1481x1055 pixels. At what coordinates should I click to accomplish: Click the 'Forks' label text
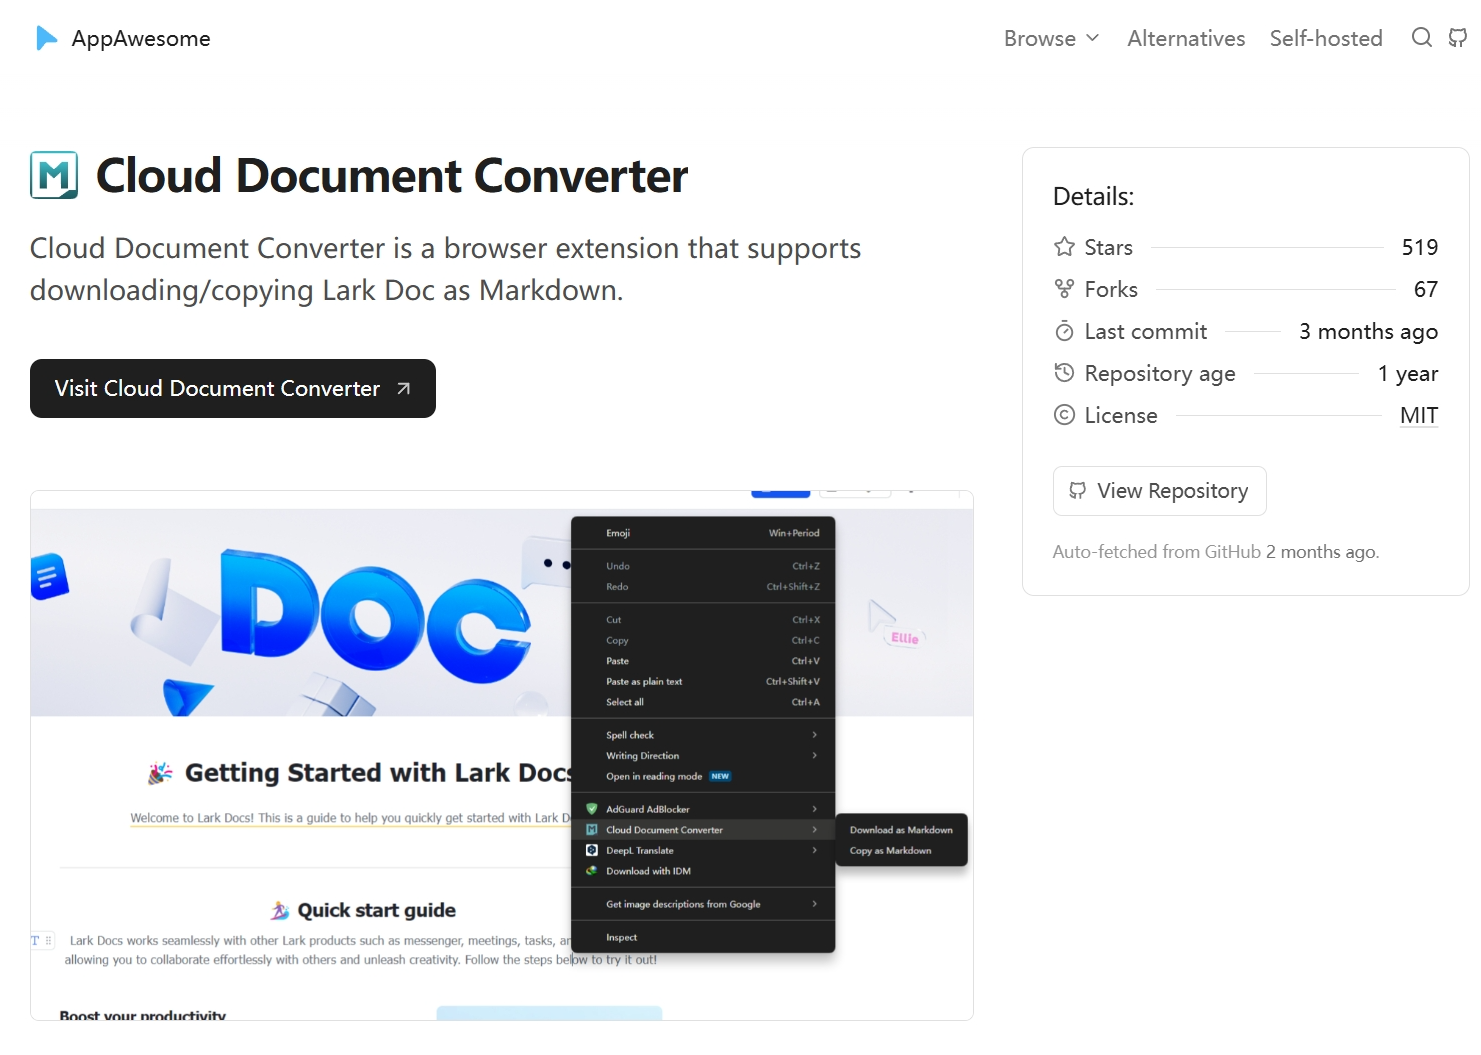tap(1111, 289)
